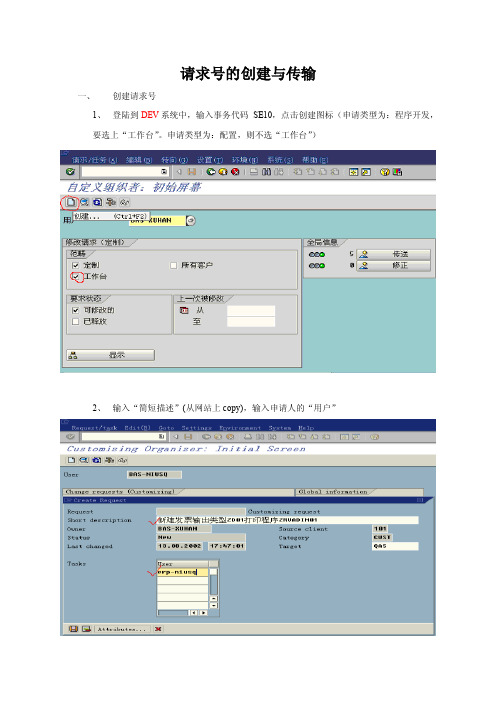Open the 请求/任务 menu
The height and width of the screenshot is (702, 496).
94,160
